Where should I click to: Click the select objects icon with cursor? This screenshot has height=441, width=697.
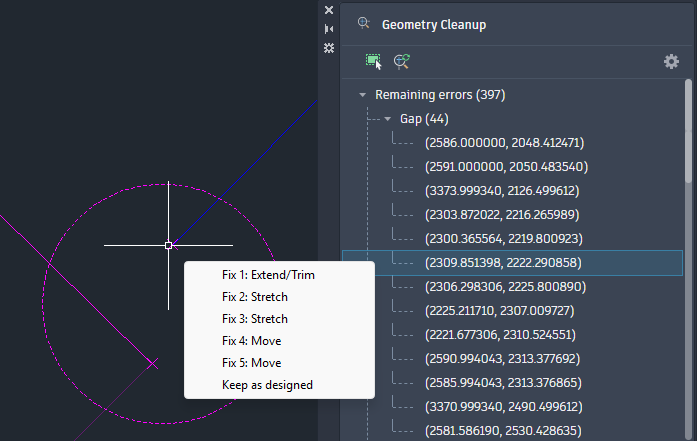[373, 61]
